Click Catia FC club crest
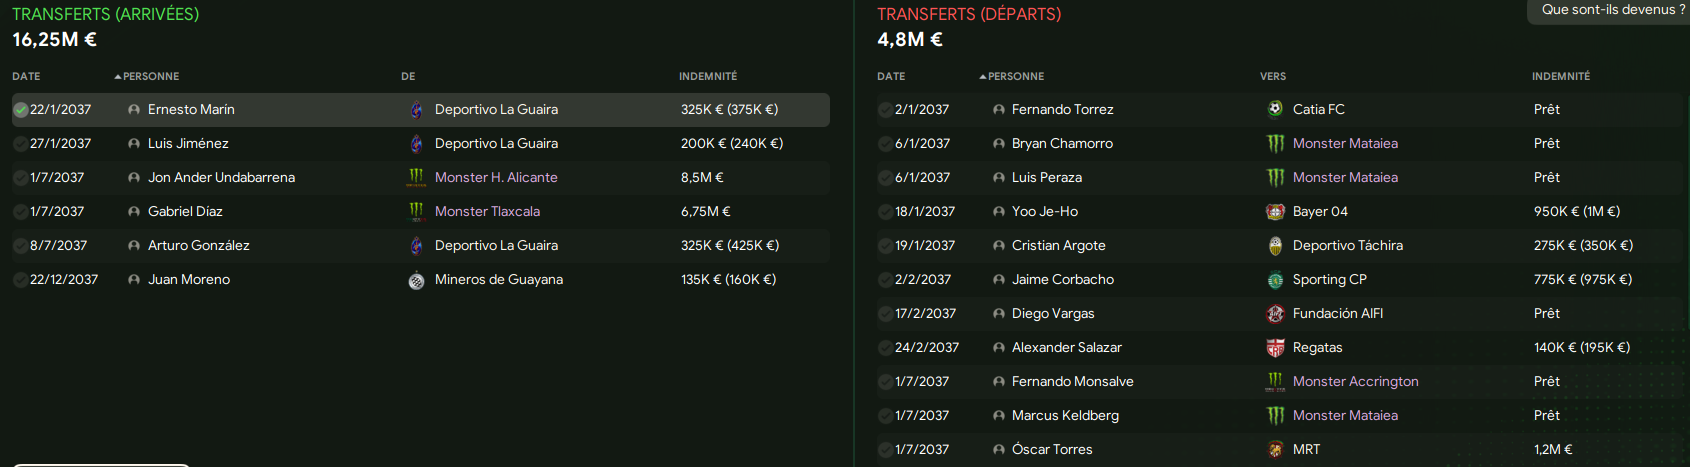1690x467 pixels. tap(1275, 110)
